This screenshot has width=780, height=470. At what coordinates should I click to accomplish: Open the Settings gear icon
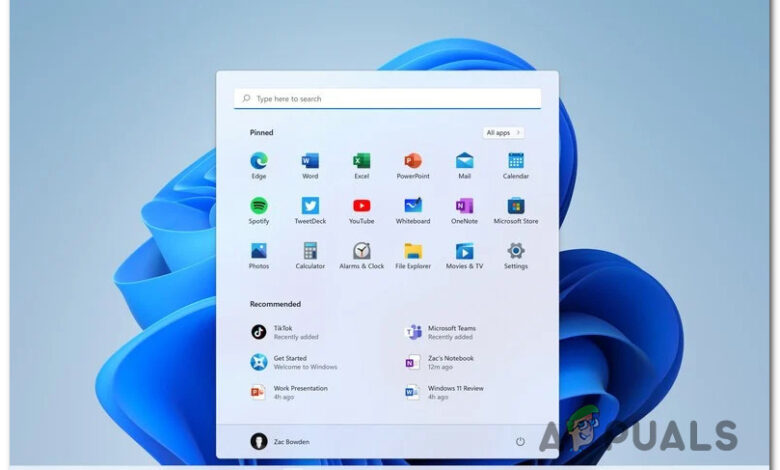pos(516,251)
